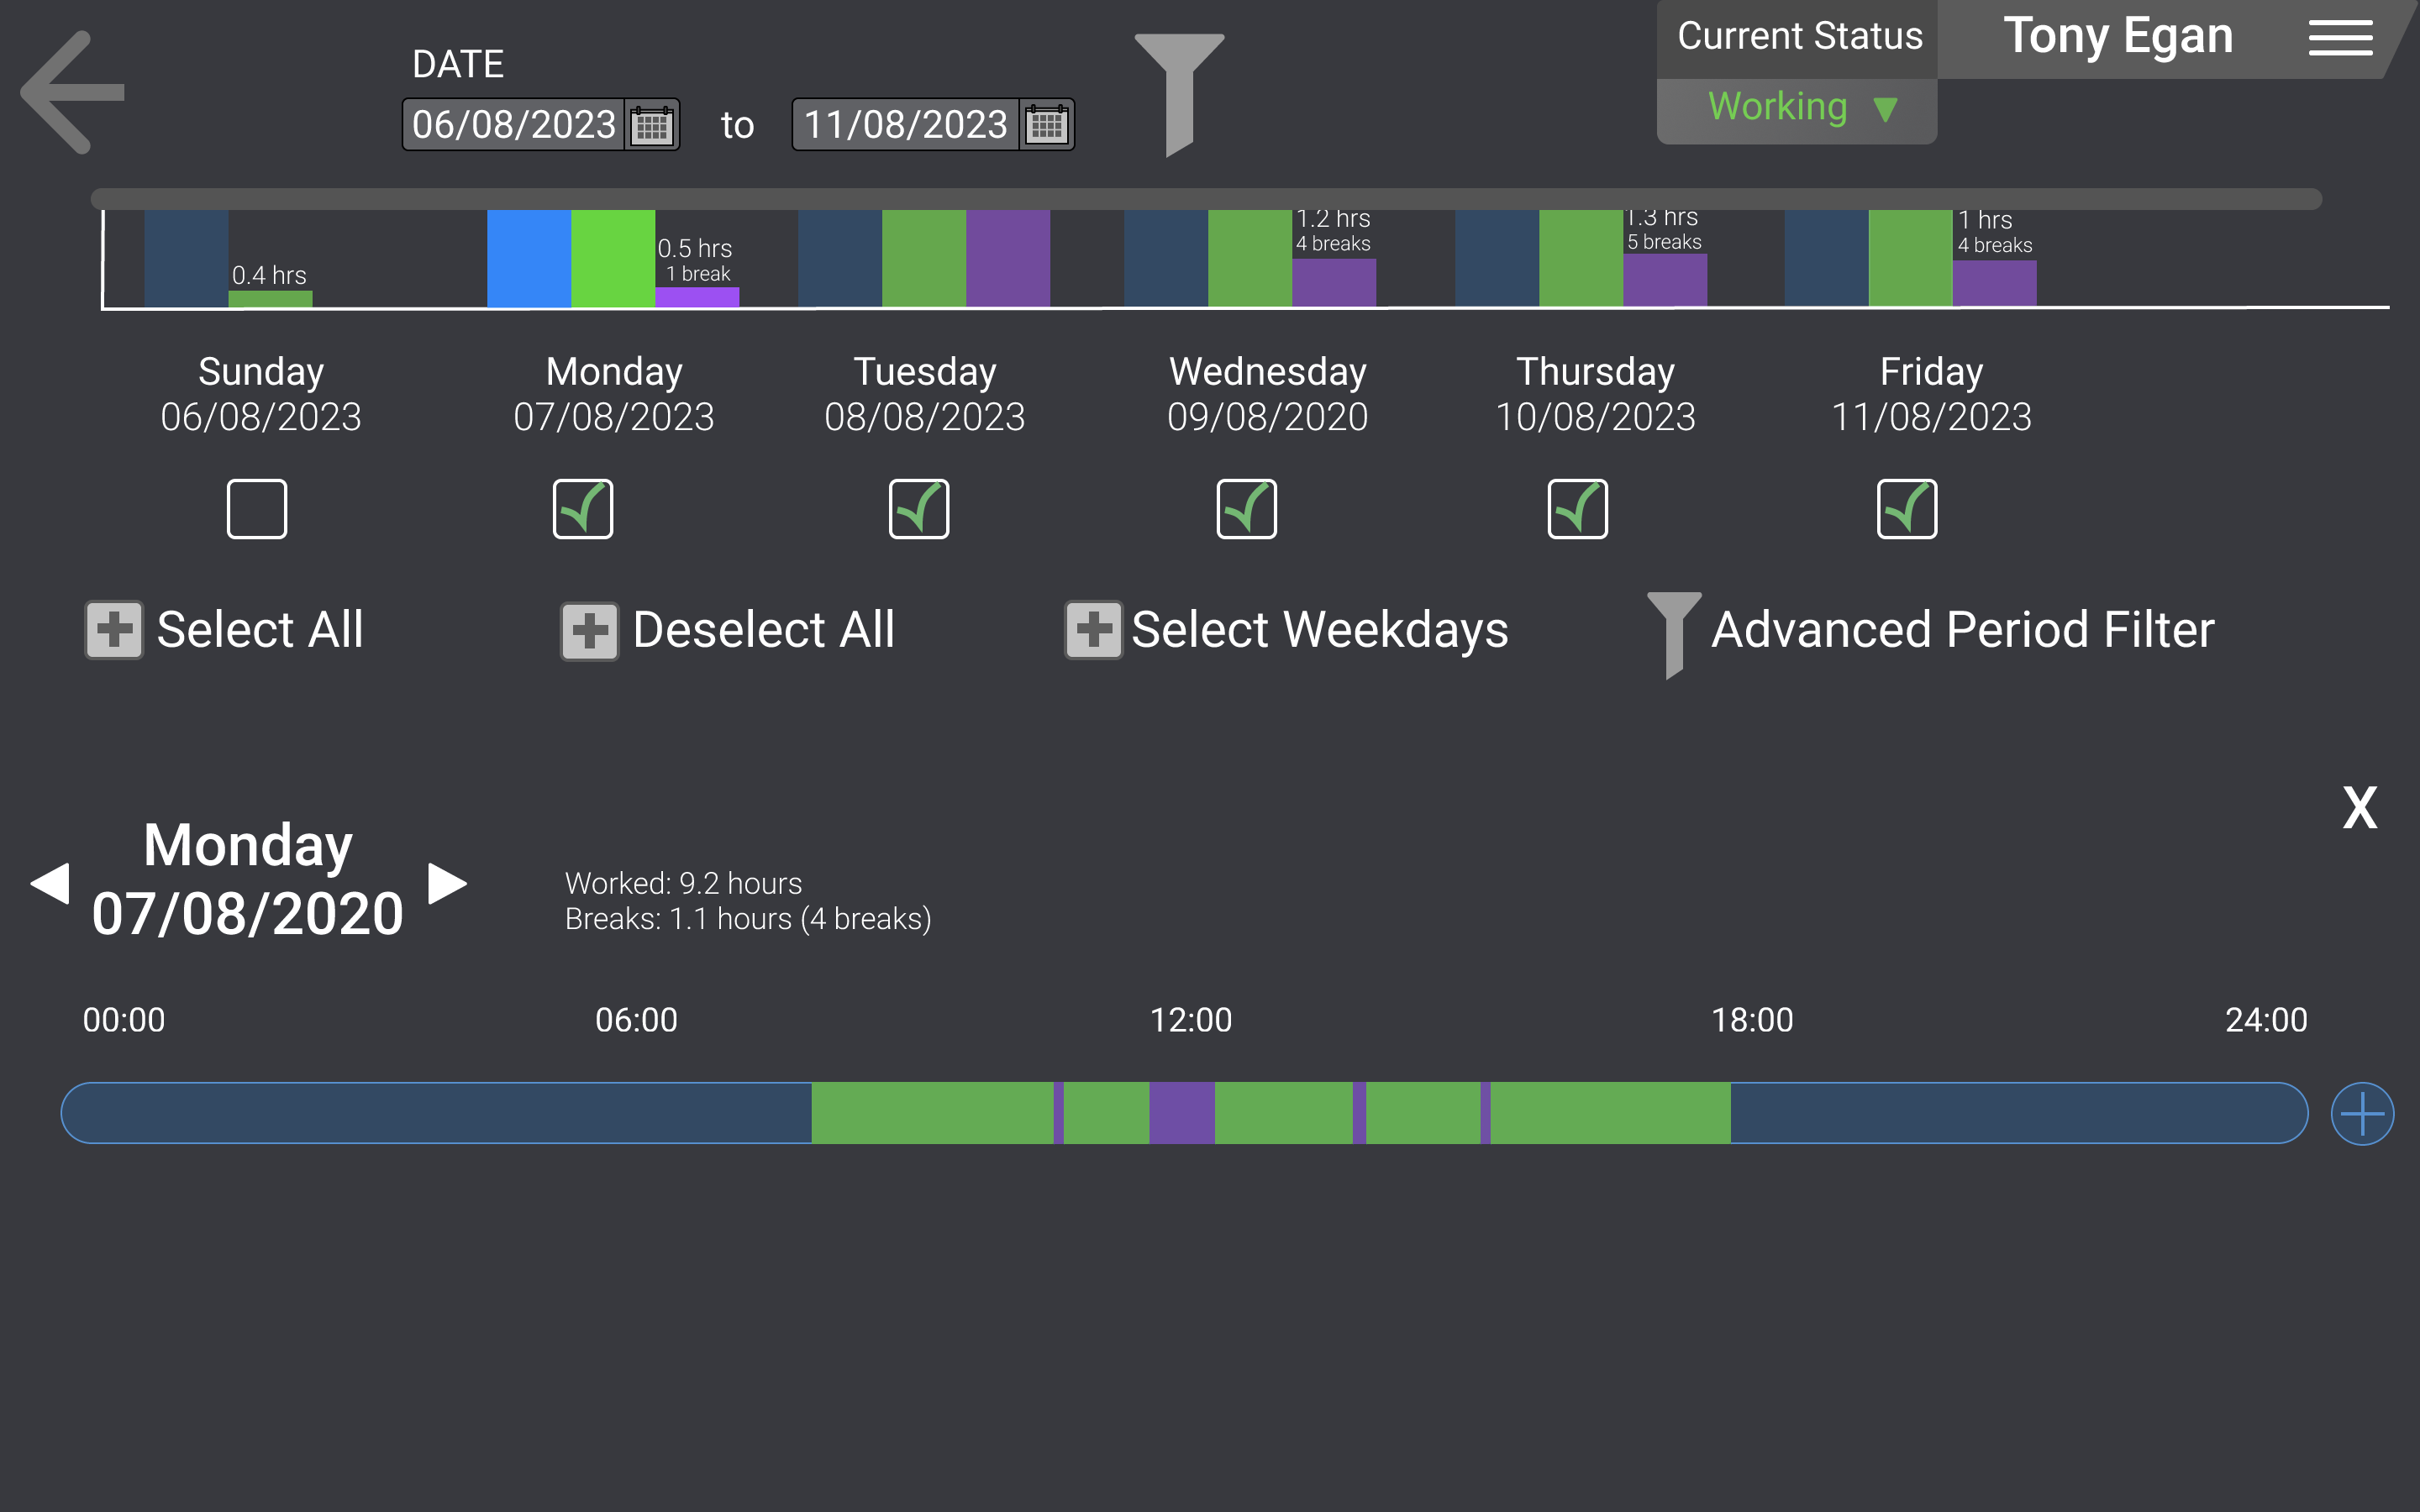
Task: Click the top filter funnel icon
Action: click(1179, 95)
